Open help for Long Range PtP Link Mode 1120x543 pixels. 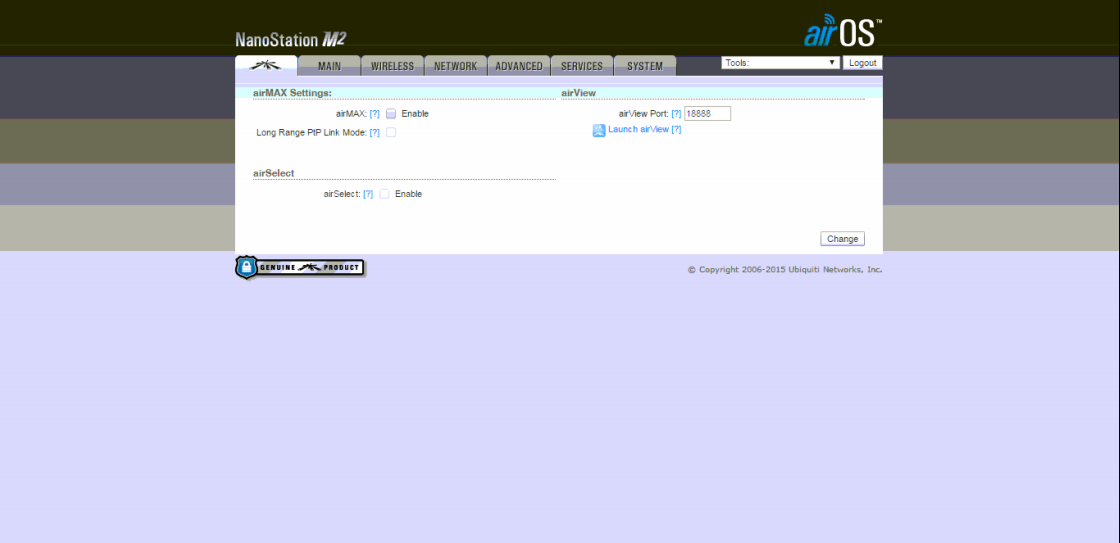[374, 132]
